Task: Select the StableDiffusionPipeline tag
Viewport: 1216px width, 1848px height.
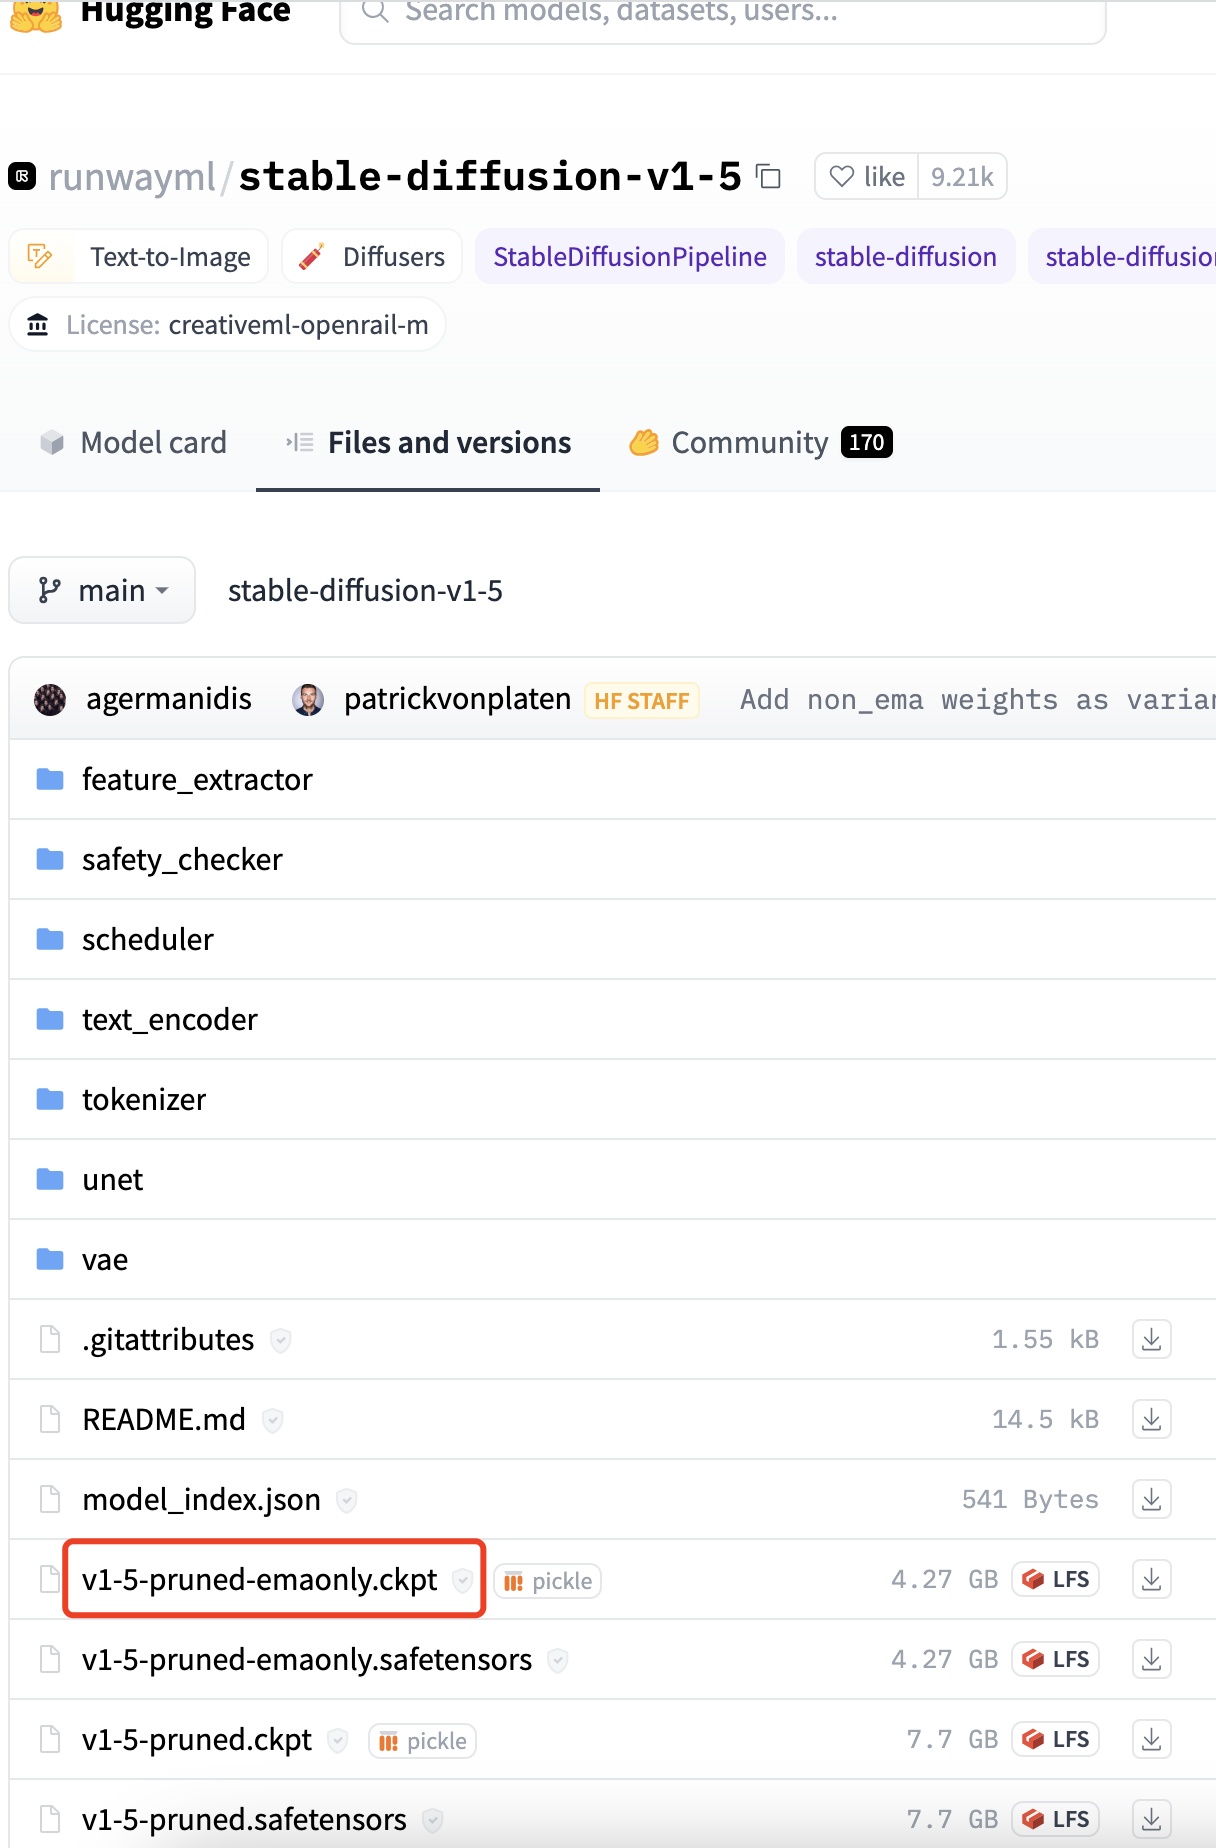Action: (630, 257)
